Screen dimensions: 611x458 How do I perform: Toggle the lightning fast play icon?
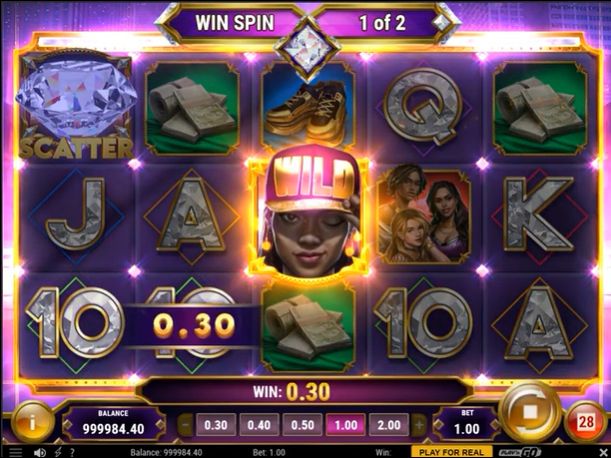[x=58, y=453]
